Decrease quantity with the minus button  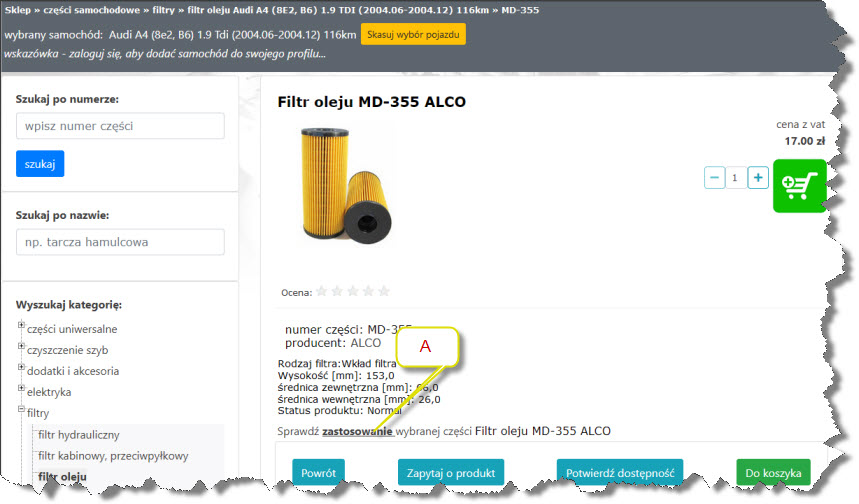714,177
